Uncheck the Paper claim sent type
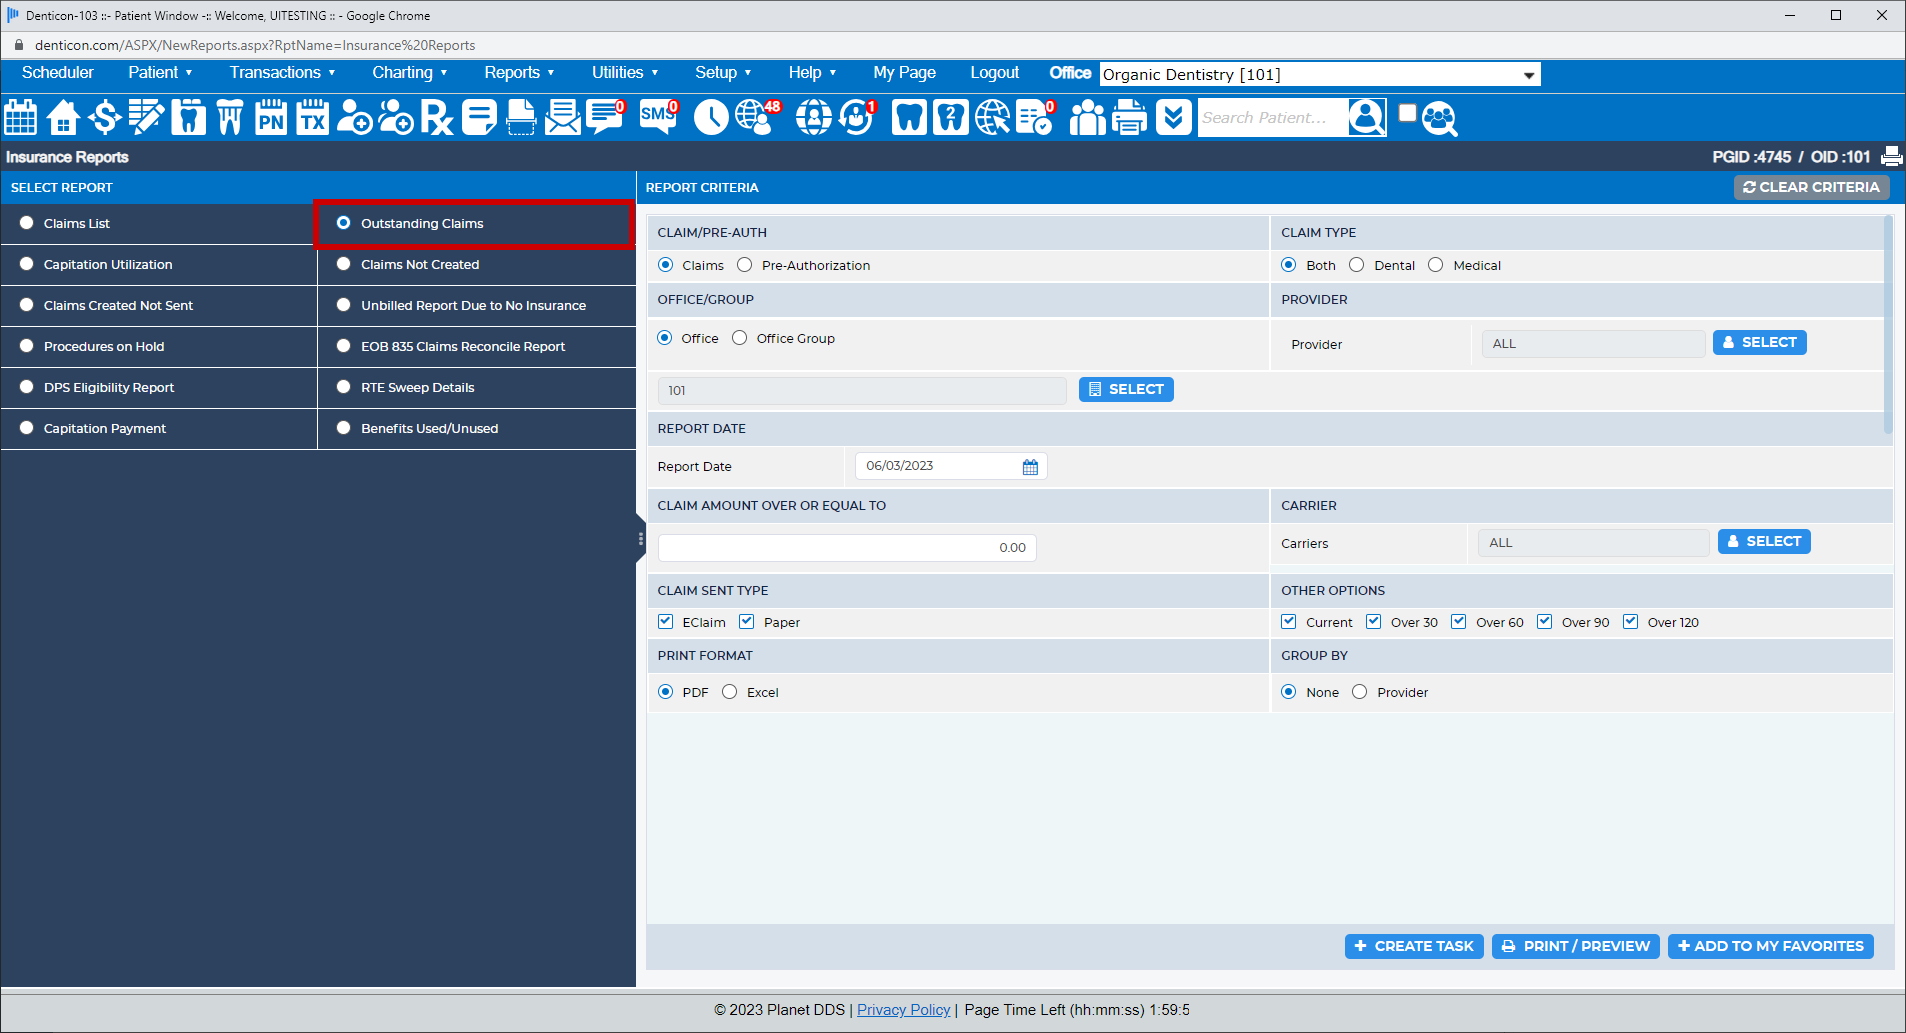Image resolution: width=1906 pixels, height=1033 pixels. coord(747,622)
